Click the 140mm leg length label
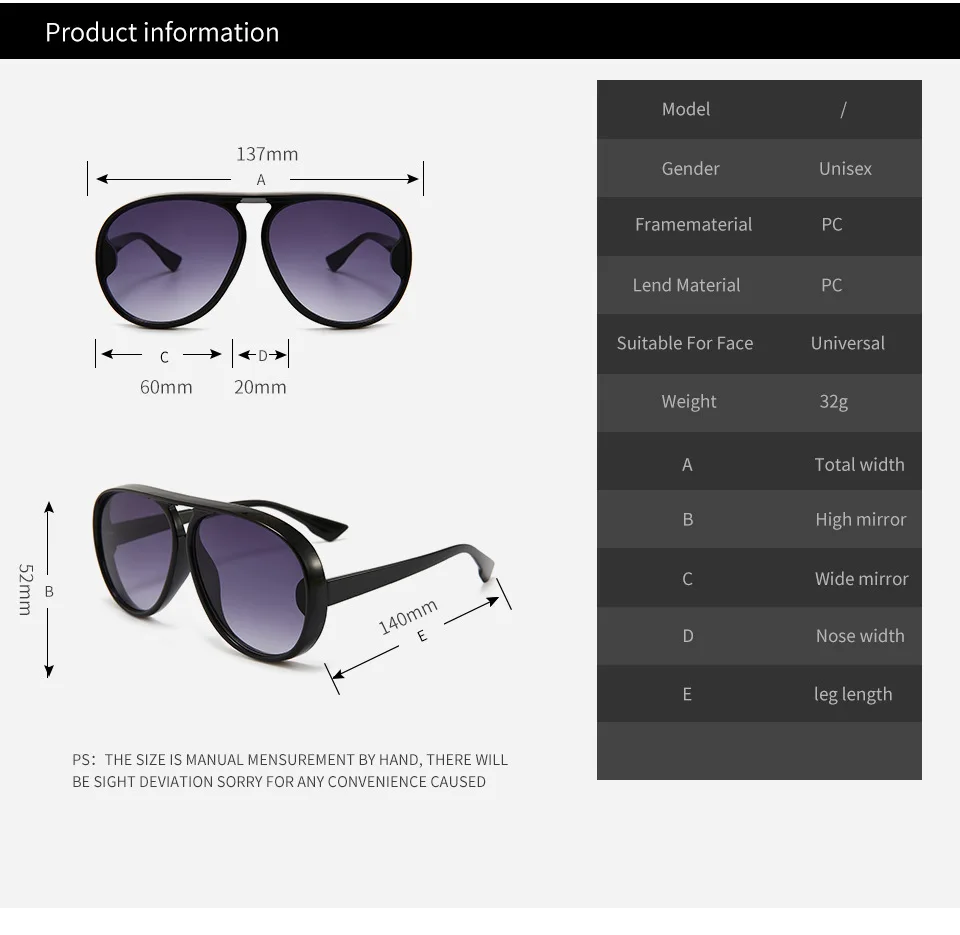The height and width of the screenshot is (935, 960). [408, 617]
